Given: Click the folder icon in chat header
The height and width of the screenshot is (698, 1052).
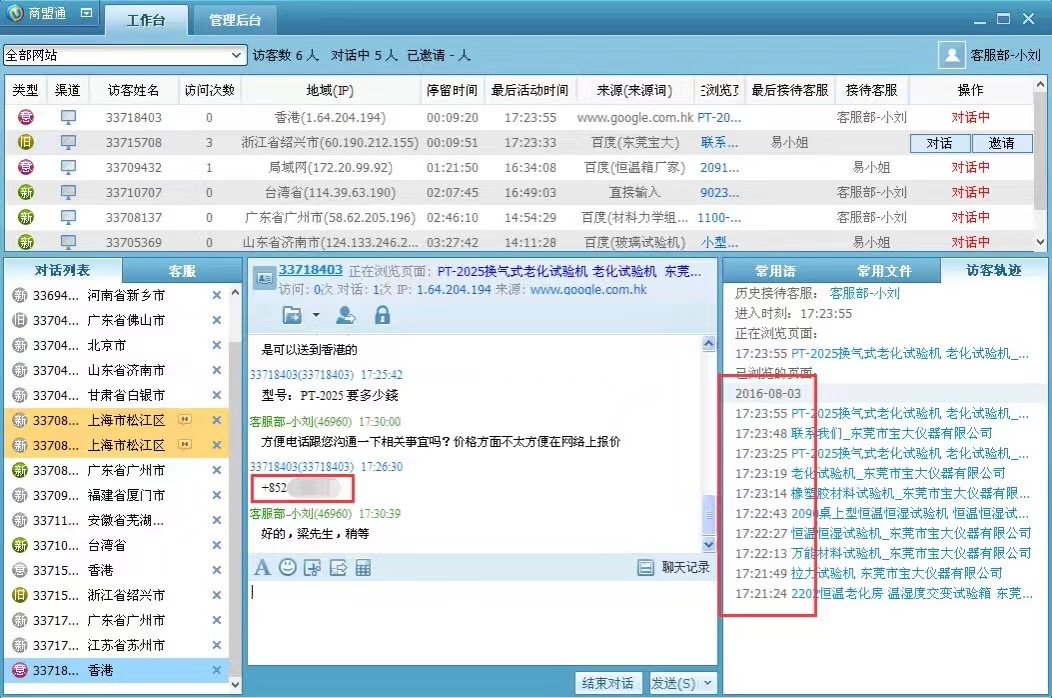Looking at the screenshot, I should (292, 316).
